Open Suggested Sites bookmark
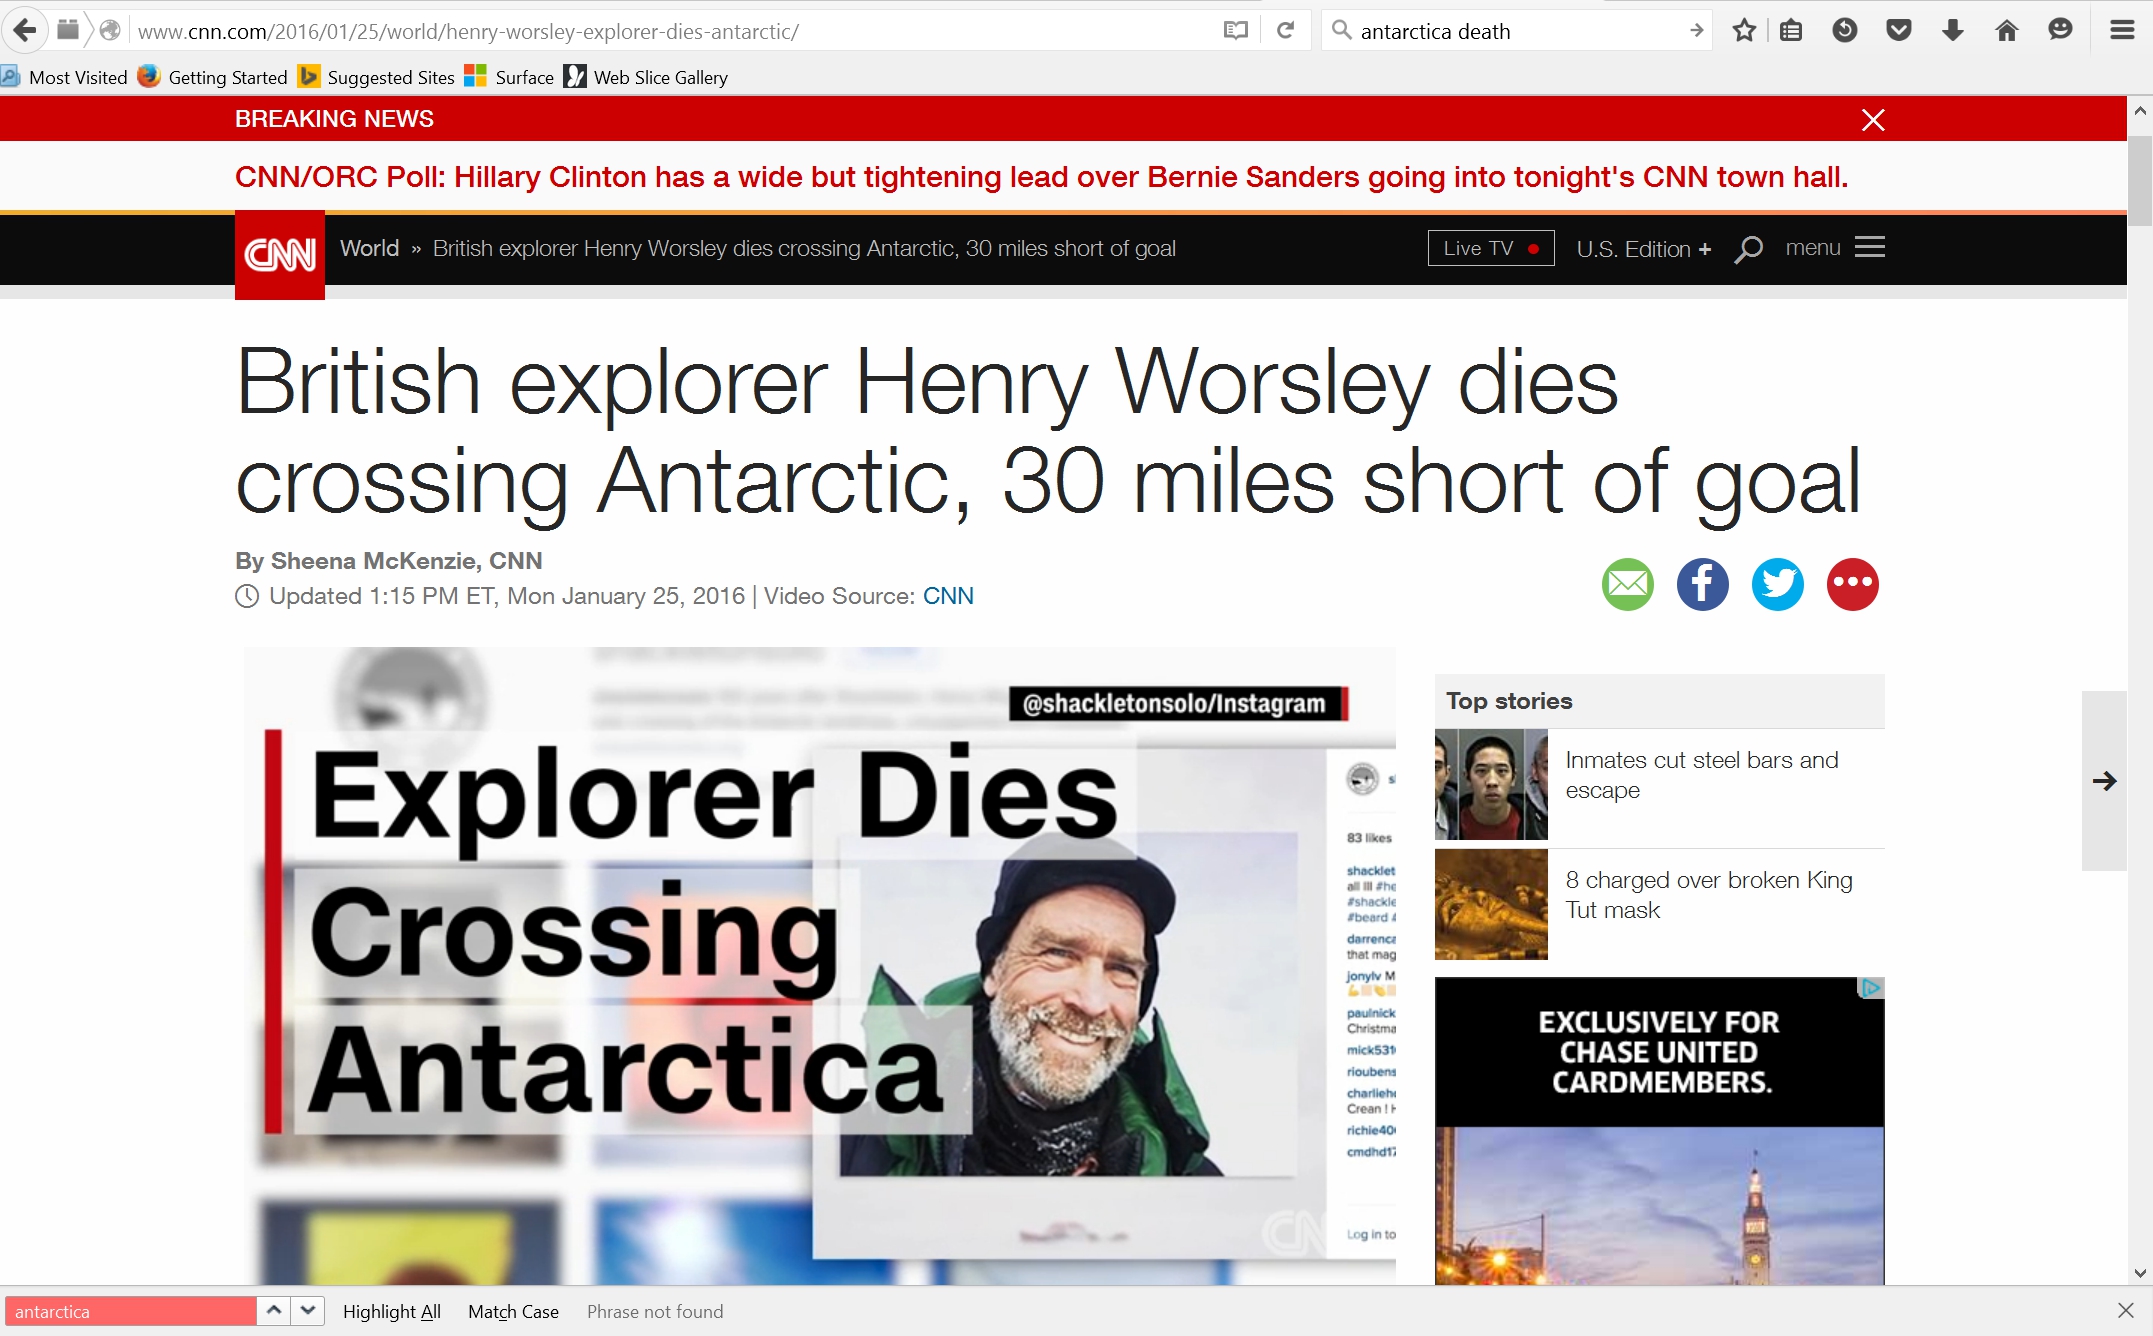The image size is (2153, 1336). coord(377,77)
